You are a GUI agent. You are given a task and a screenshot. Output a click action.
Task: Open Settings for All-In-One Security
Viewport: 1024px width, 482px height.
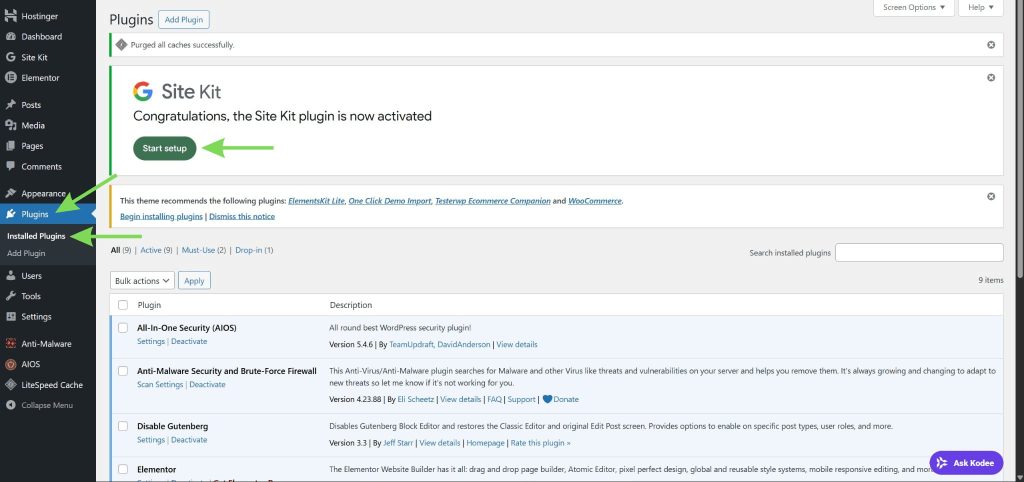click(x=151, y=342)
